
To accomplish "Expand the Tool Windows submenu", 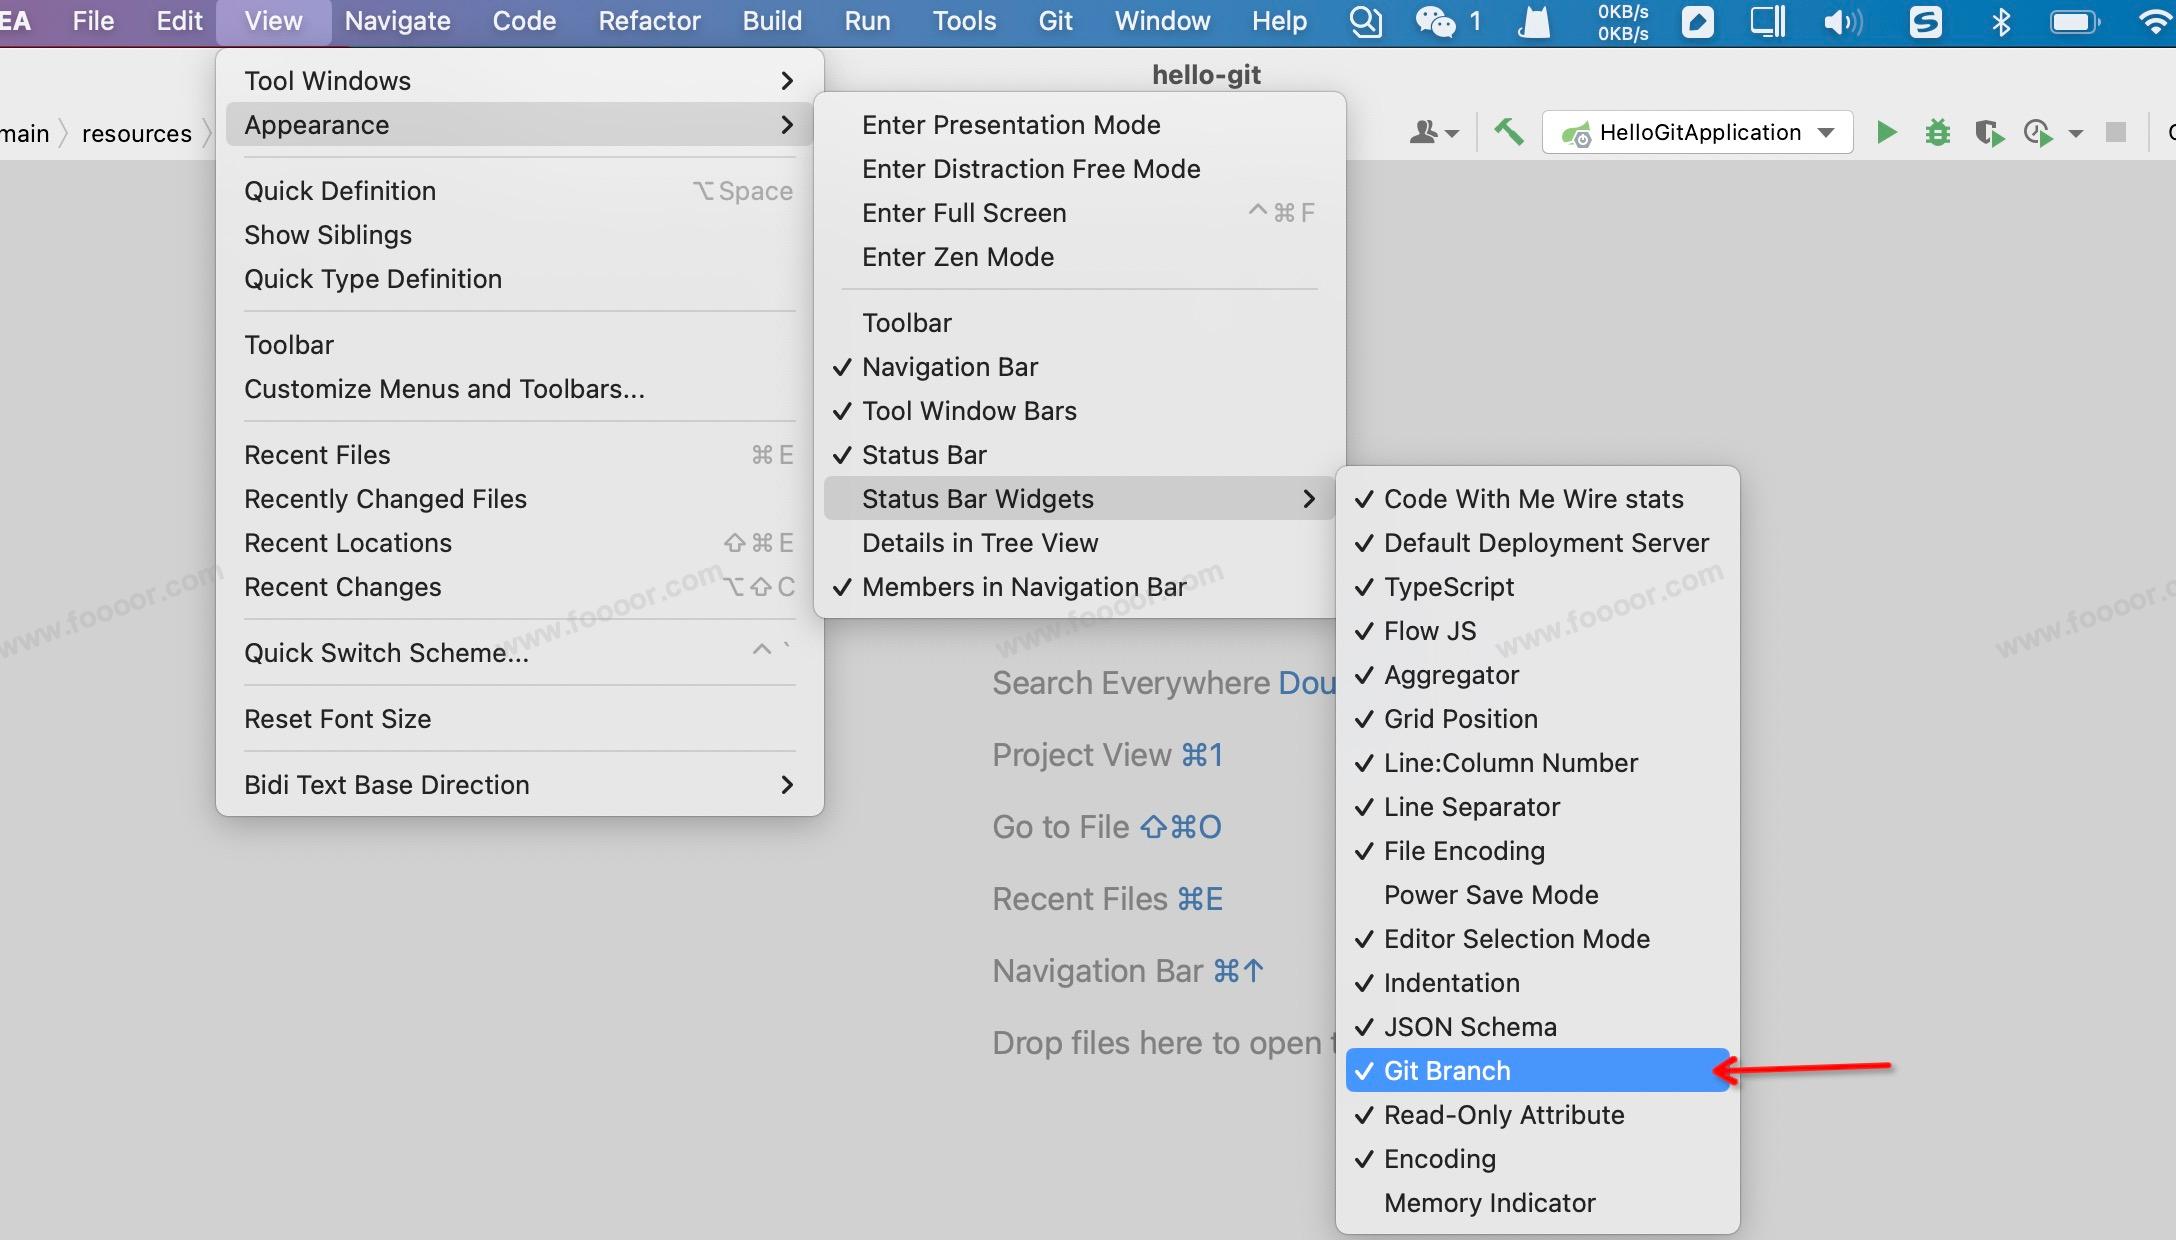I will pos(518,81).
